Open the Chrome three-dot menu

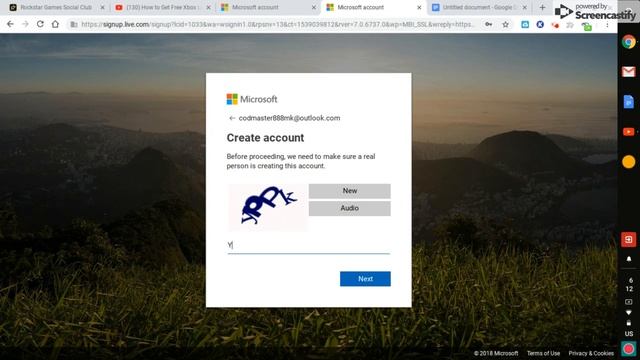tap(607, 25)
